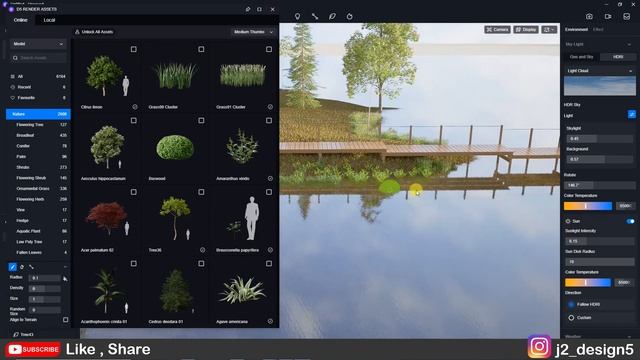Open the viewport options dropdown beside Display

point(549,29)
